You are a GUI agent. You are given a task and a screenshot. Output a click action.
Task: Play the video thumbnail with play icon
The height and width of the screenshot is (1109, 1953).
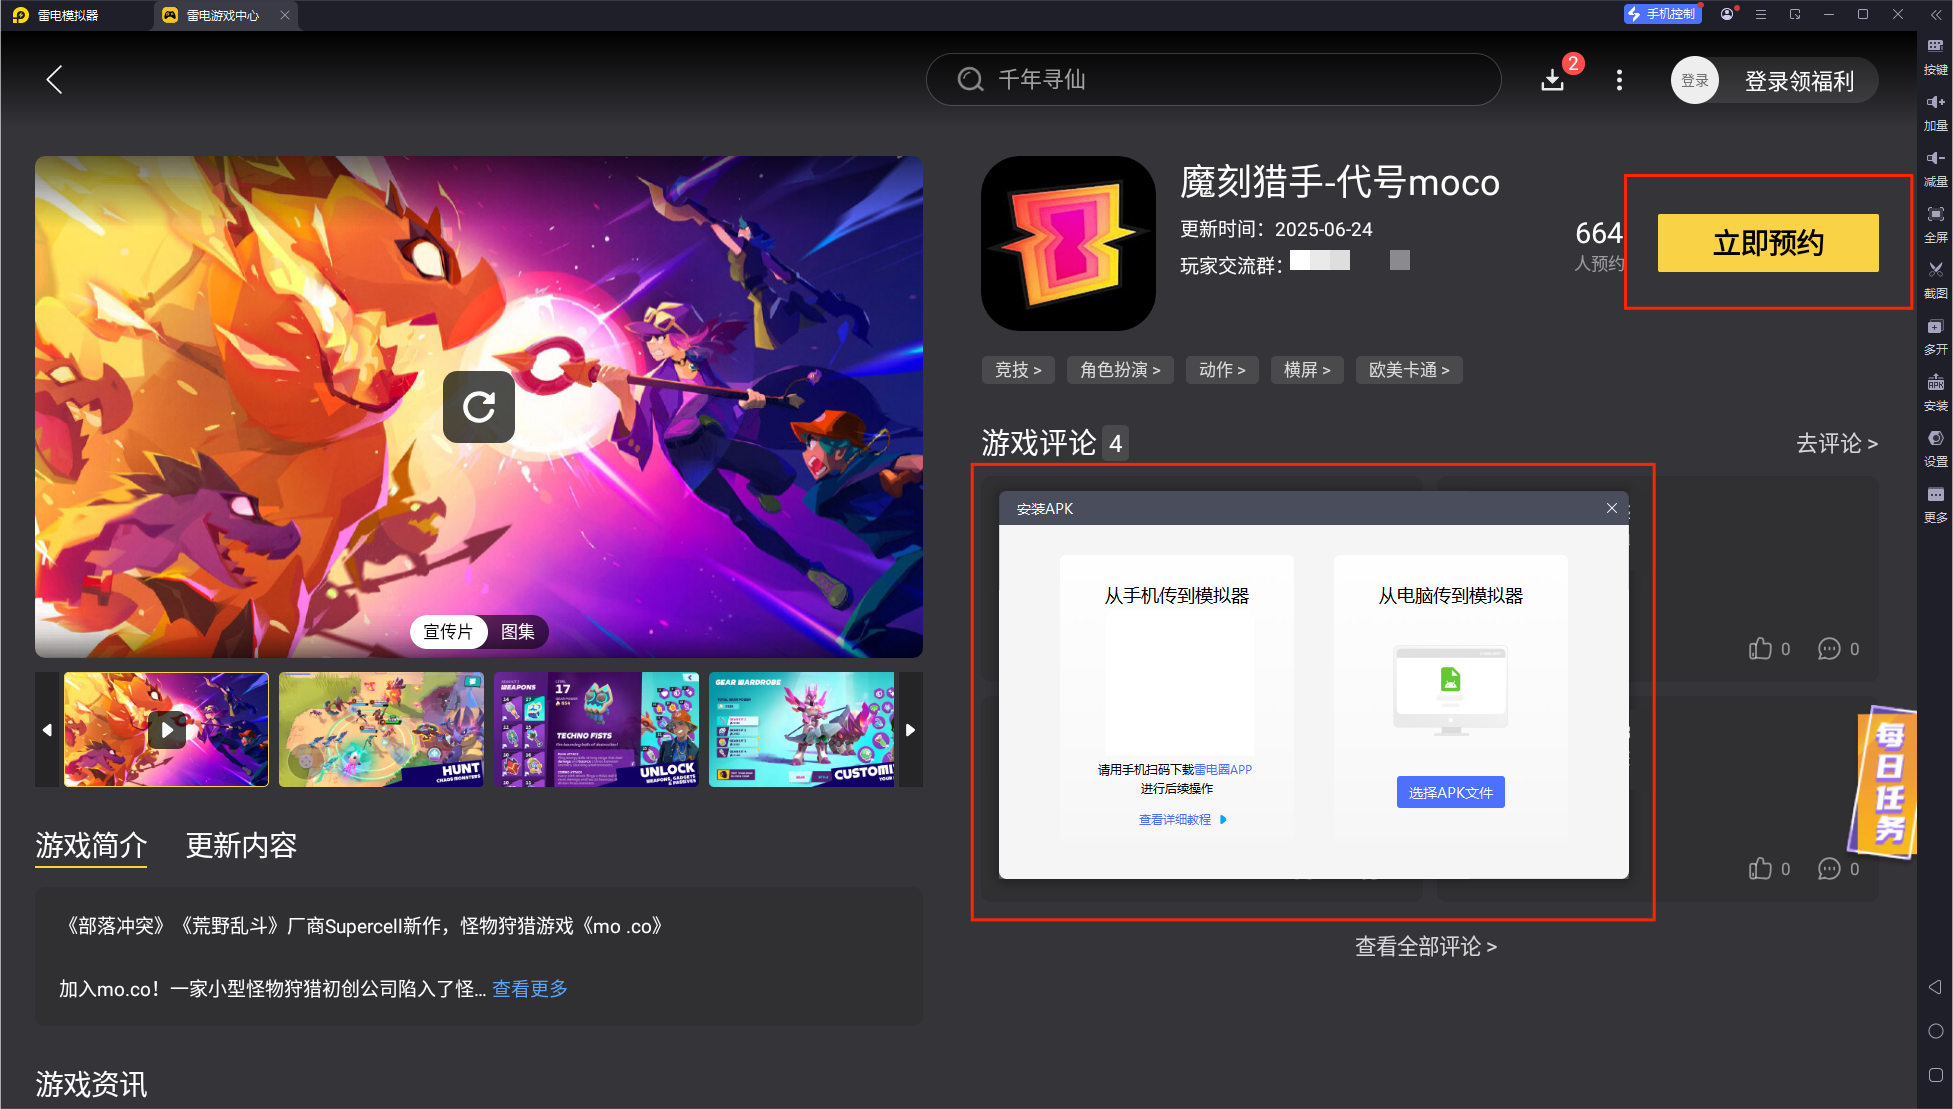click(166, 729)
